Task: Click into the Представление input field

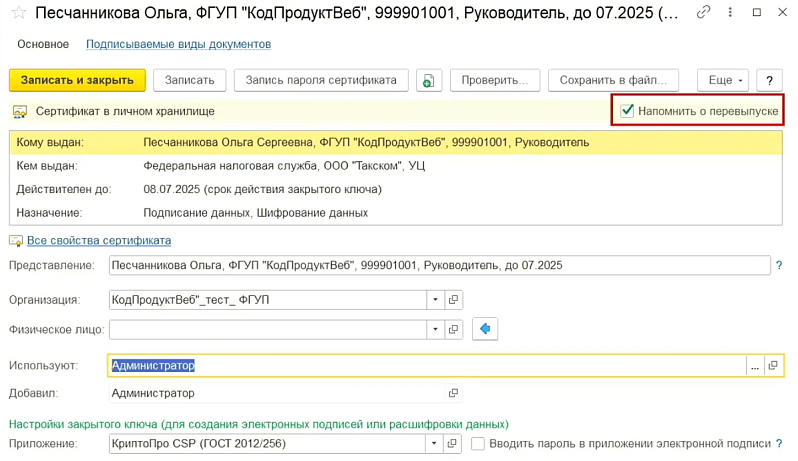Action: [x=440, y=265]
